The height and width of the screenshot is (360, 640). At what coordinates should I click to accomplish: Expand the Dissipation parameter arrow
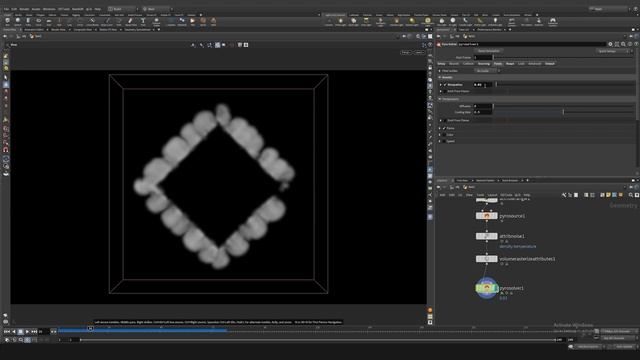pos(441,84)
